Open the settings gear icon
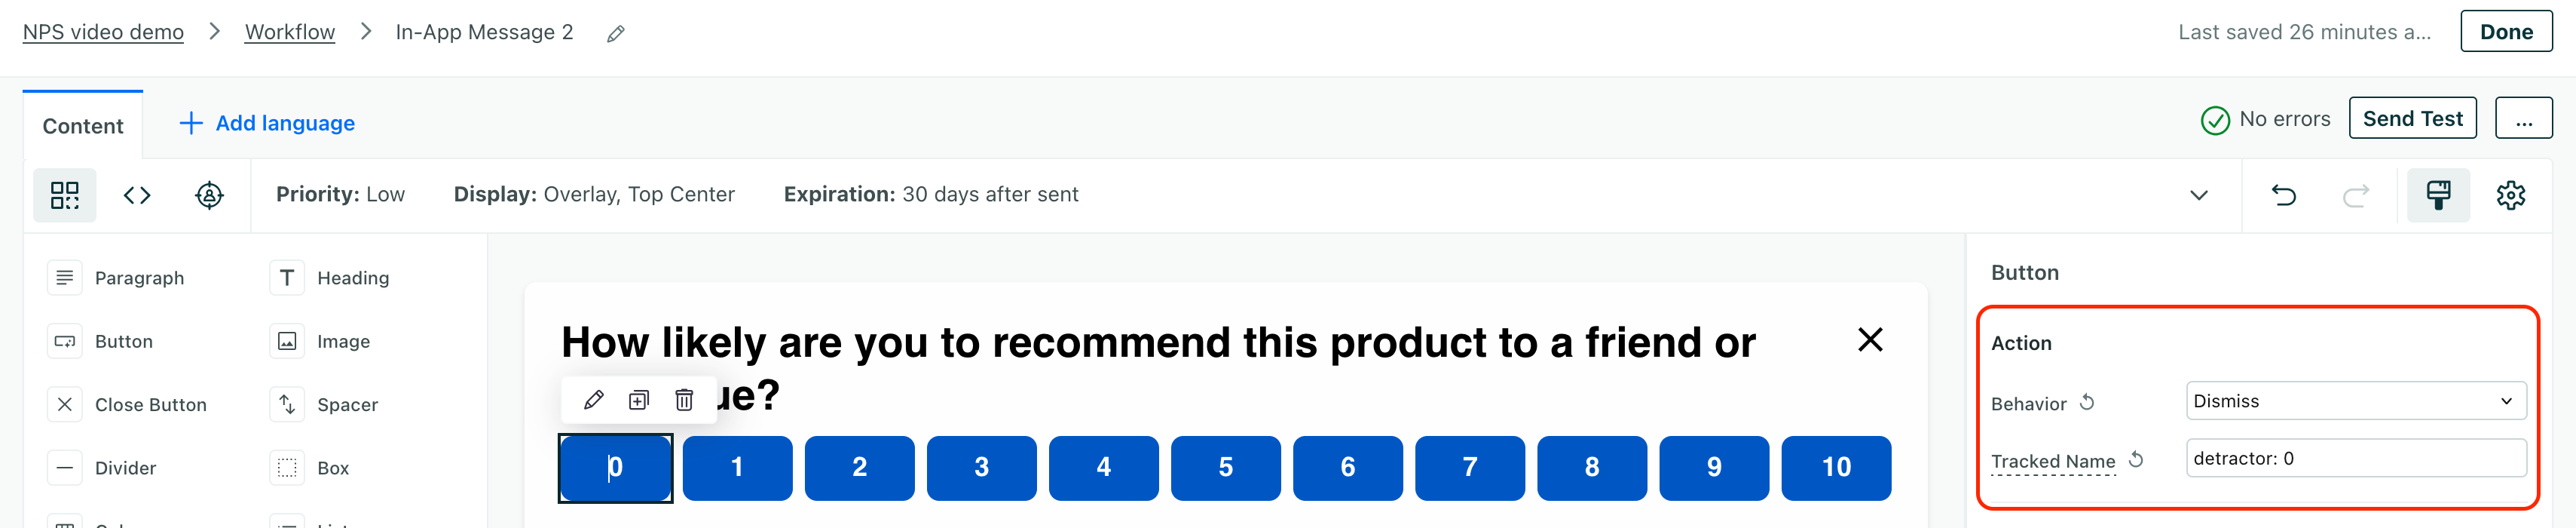Viewport: 2576px width, 528px height. (2510, 195)
